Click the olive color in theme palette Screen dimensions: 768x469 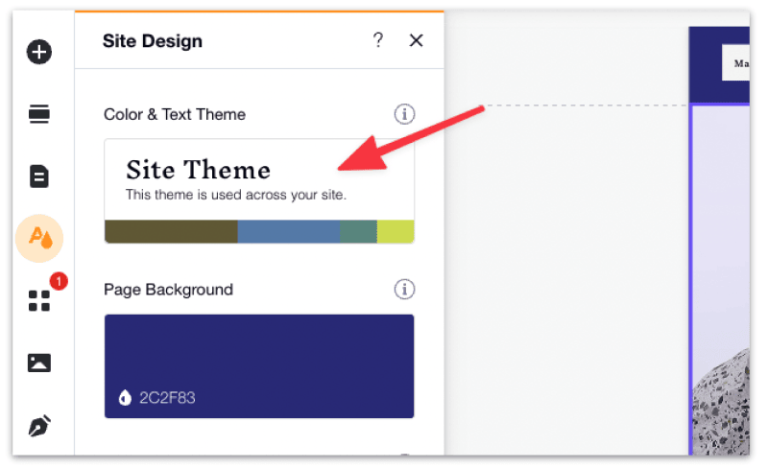point(170,232)
